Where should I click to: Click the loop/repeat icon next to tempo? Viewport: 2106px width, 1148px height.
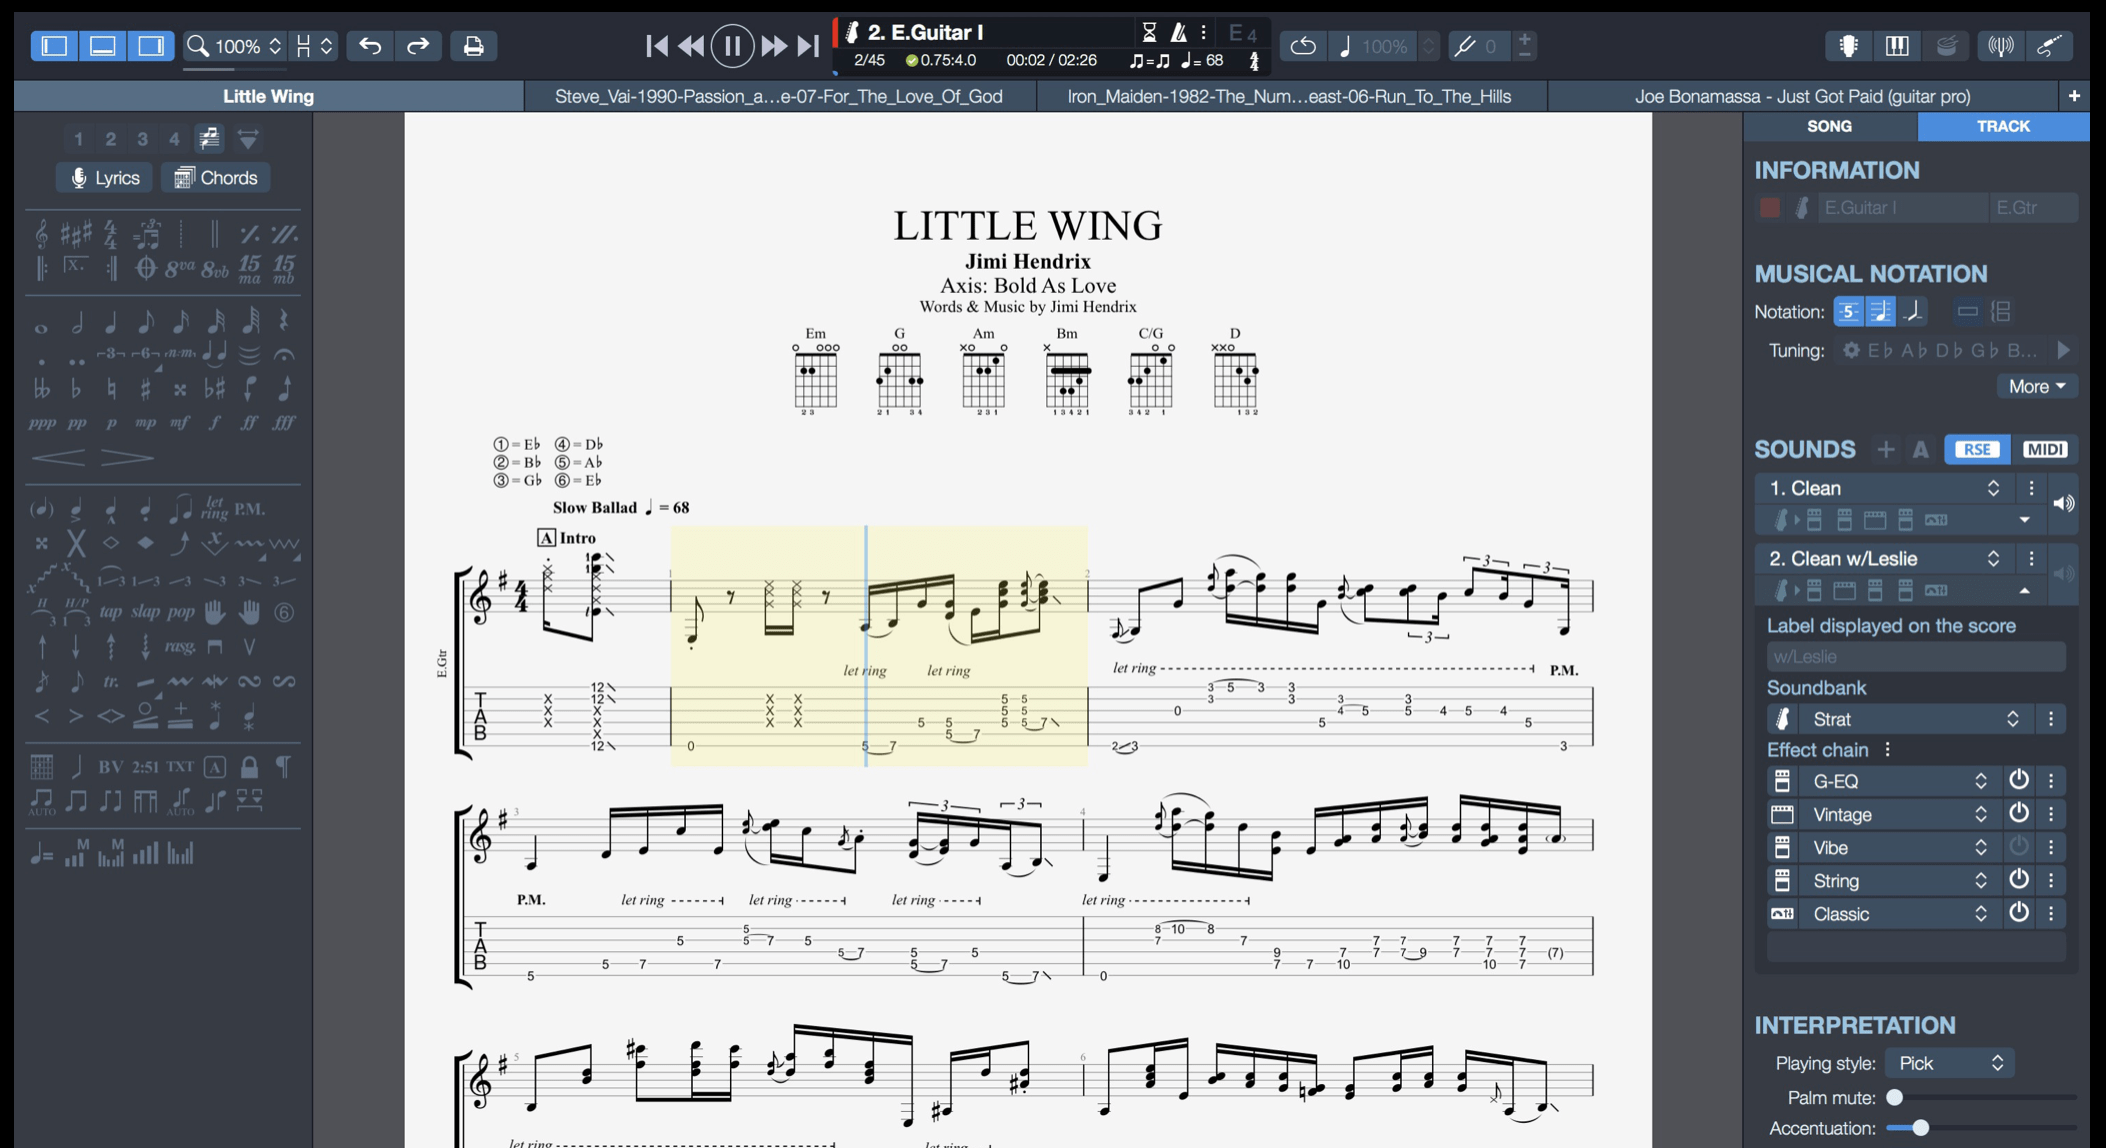[x=1301, y=45]
